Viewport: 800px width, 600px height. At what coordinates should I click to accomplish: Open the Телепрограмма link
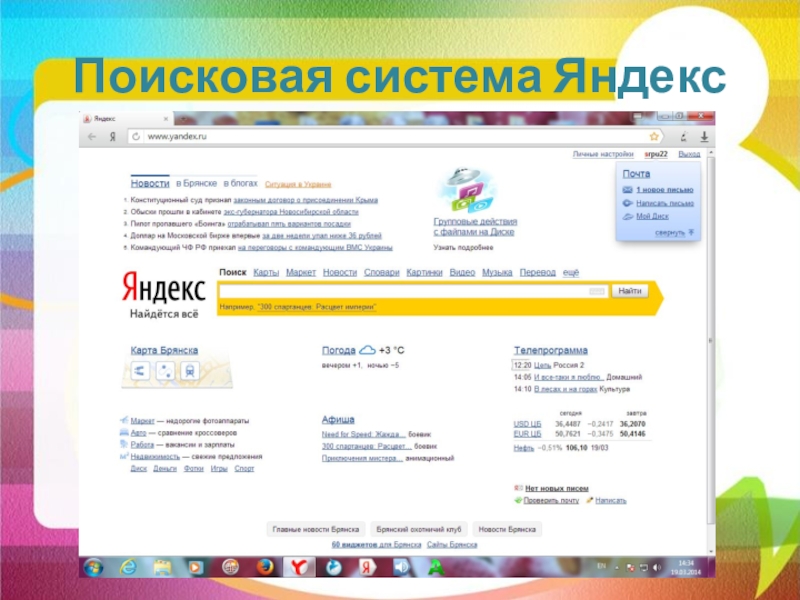551,351
